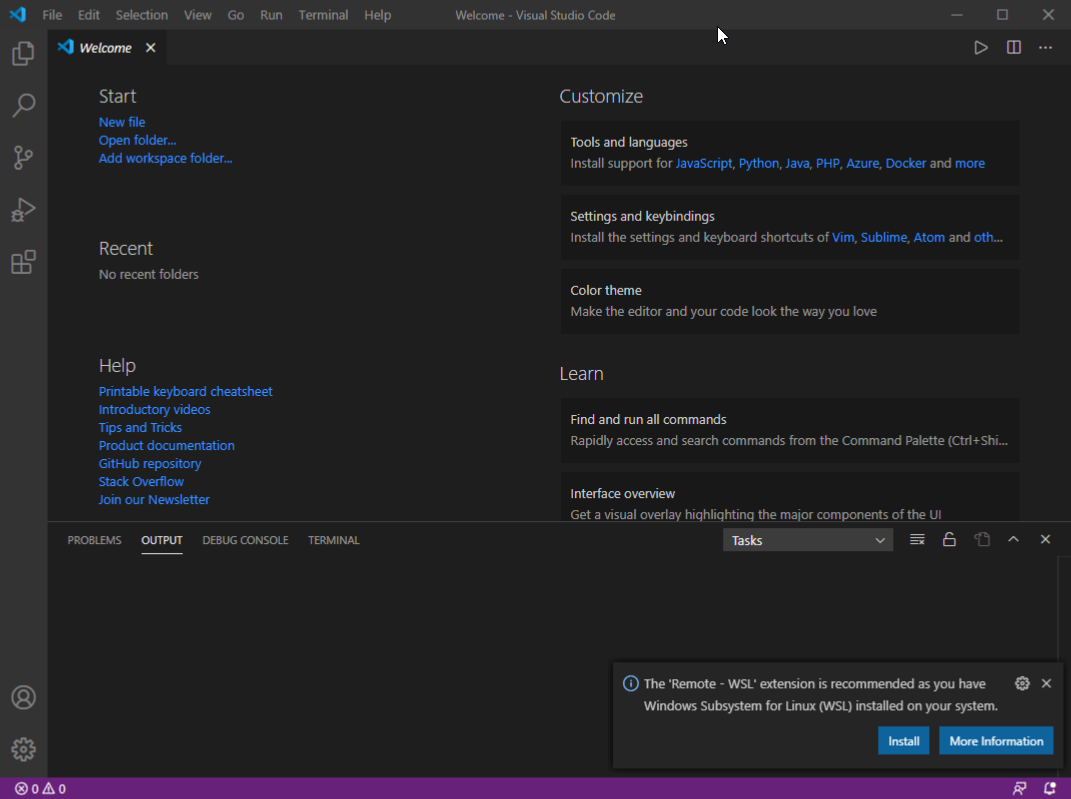The height and width of the screenshot is (799, 1071).
Task: Click the Open folder... link
Action: pyautogui.click(x=137, y=140)
